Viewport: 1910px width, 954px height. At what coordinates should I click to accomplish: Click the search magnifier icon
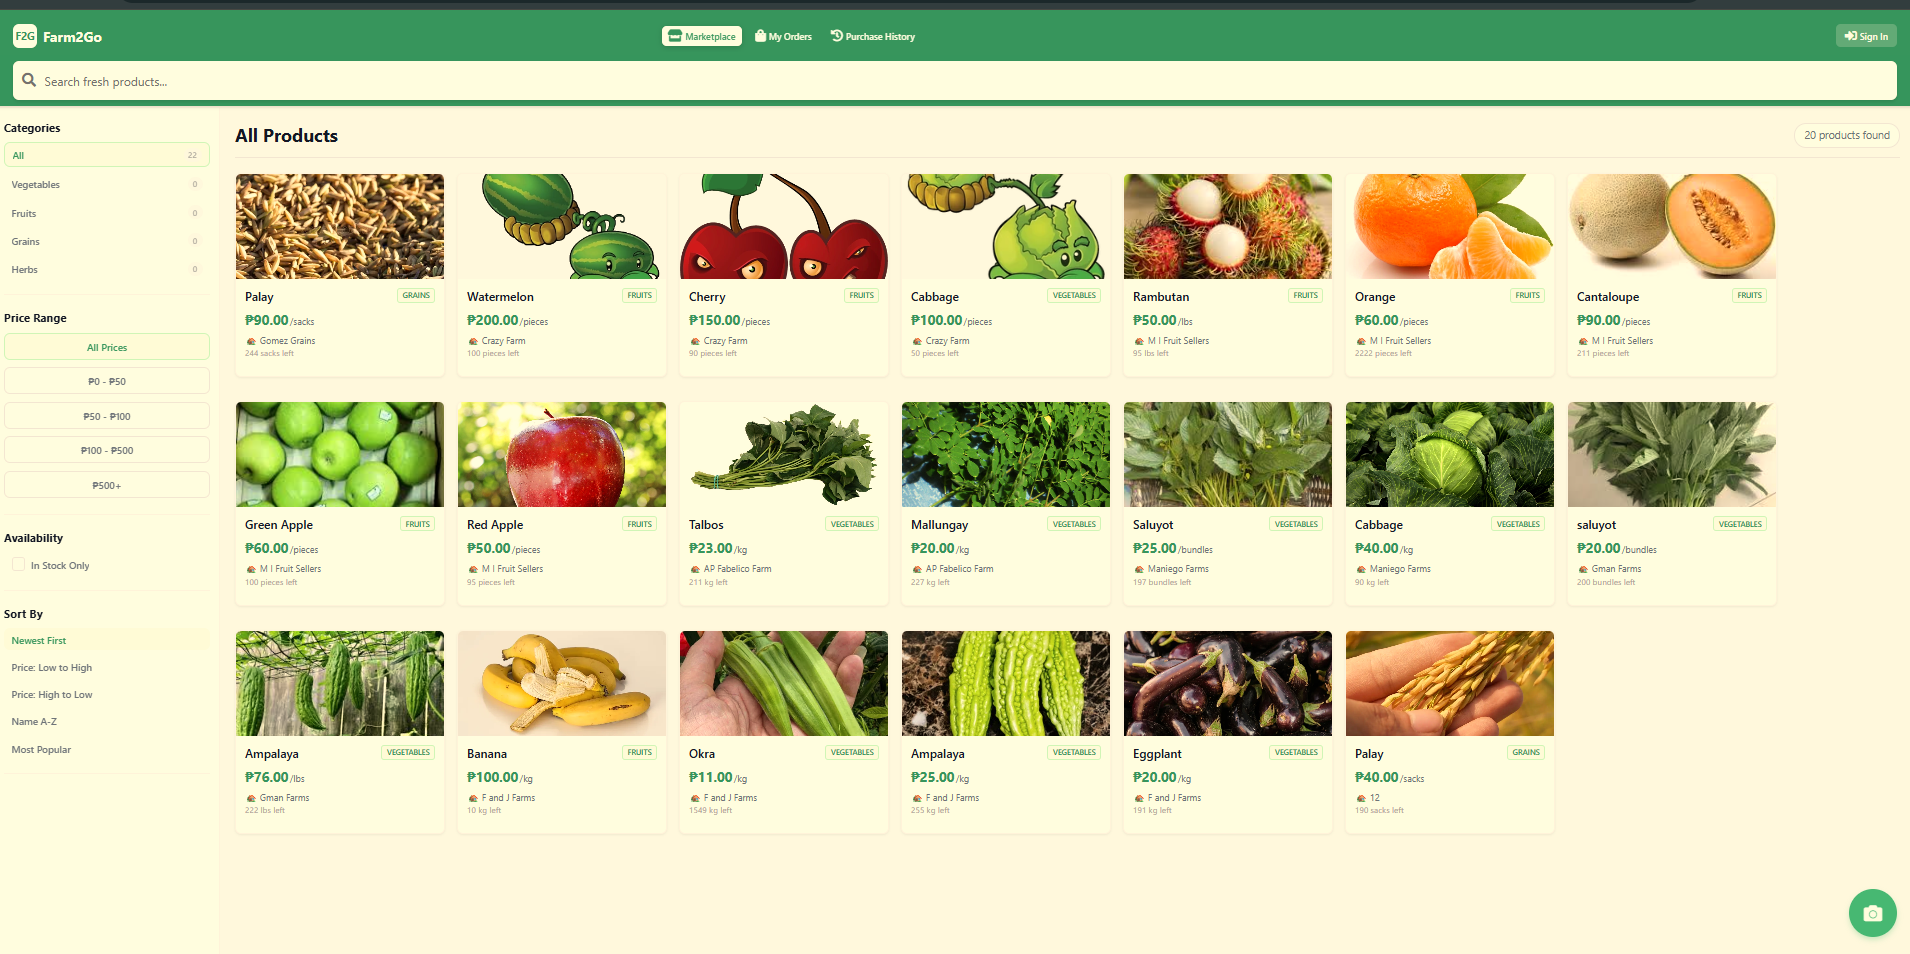29,80
